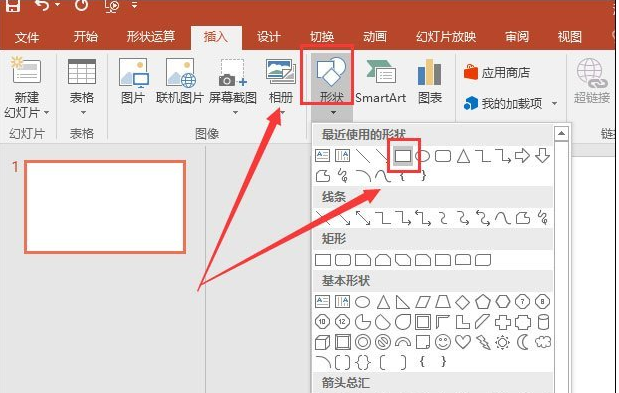Screen dimensions: 619x393
Task: Expand 我的加载项 dropdown arrow
Action: pyautogui.click(x=554, y=104)
